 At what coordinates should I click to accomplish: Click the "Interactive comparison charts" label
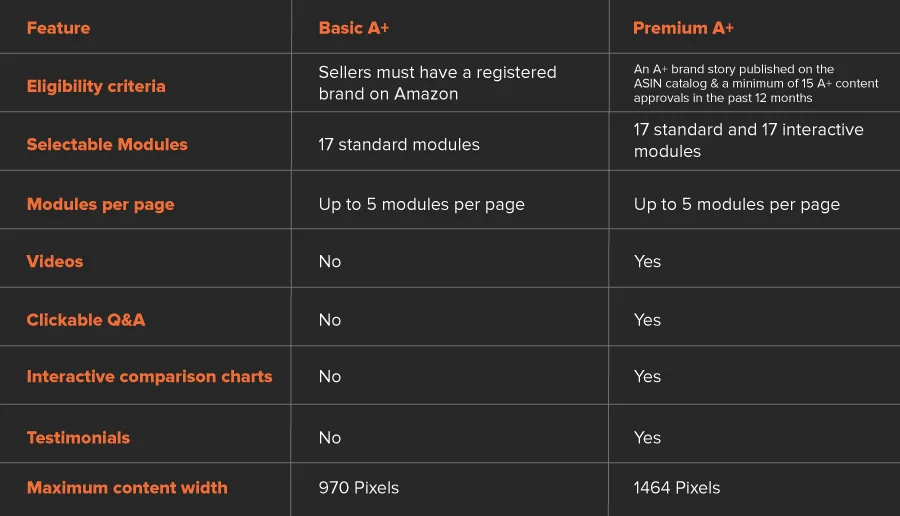149,377
